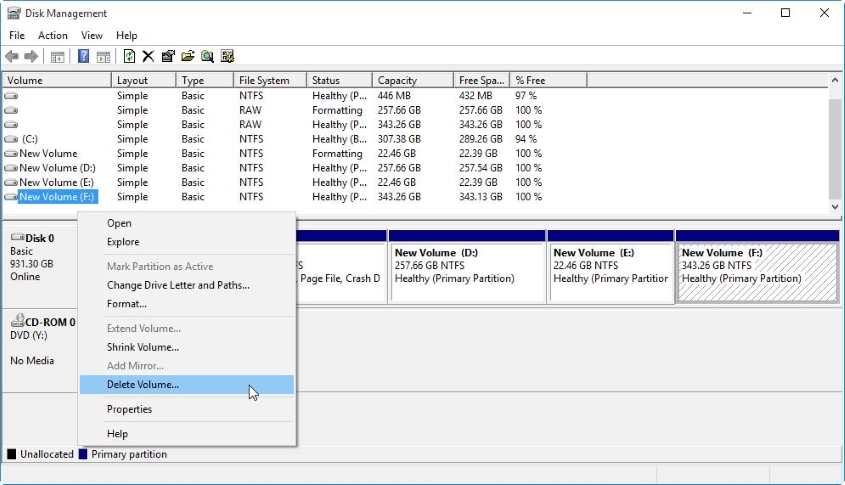Click the green Refresh toolbar icon
This screenshot has width=845, height=485.
[129, 56]
